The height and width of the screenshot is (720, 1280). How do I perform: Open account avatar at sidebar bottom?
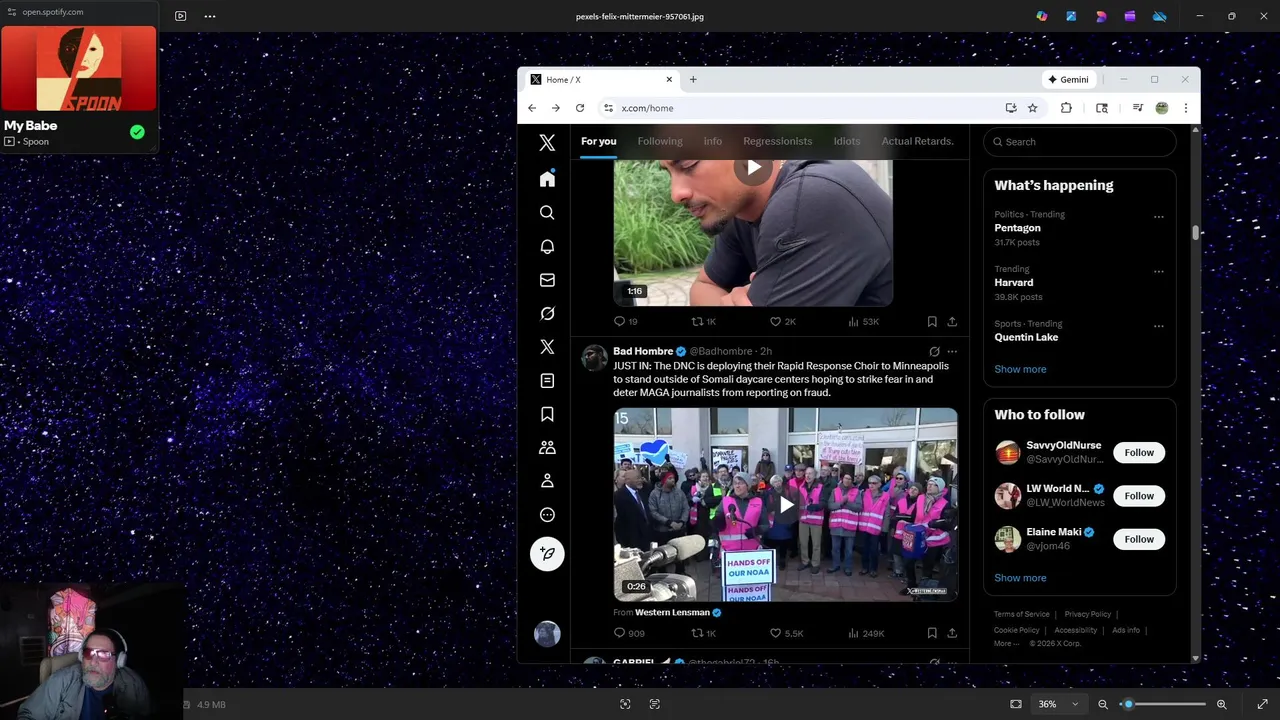(547, 634)
